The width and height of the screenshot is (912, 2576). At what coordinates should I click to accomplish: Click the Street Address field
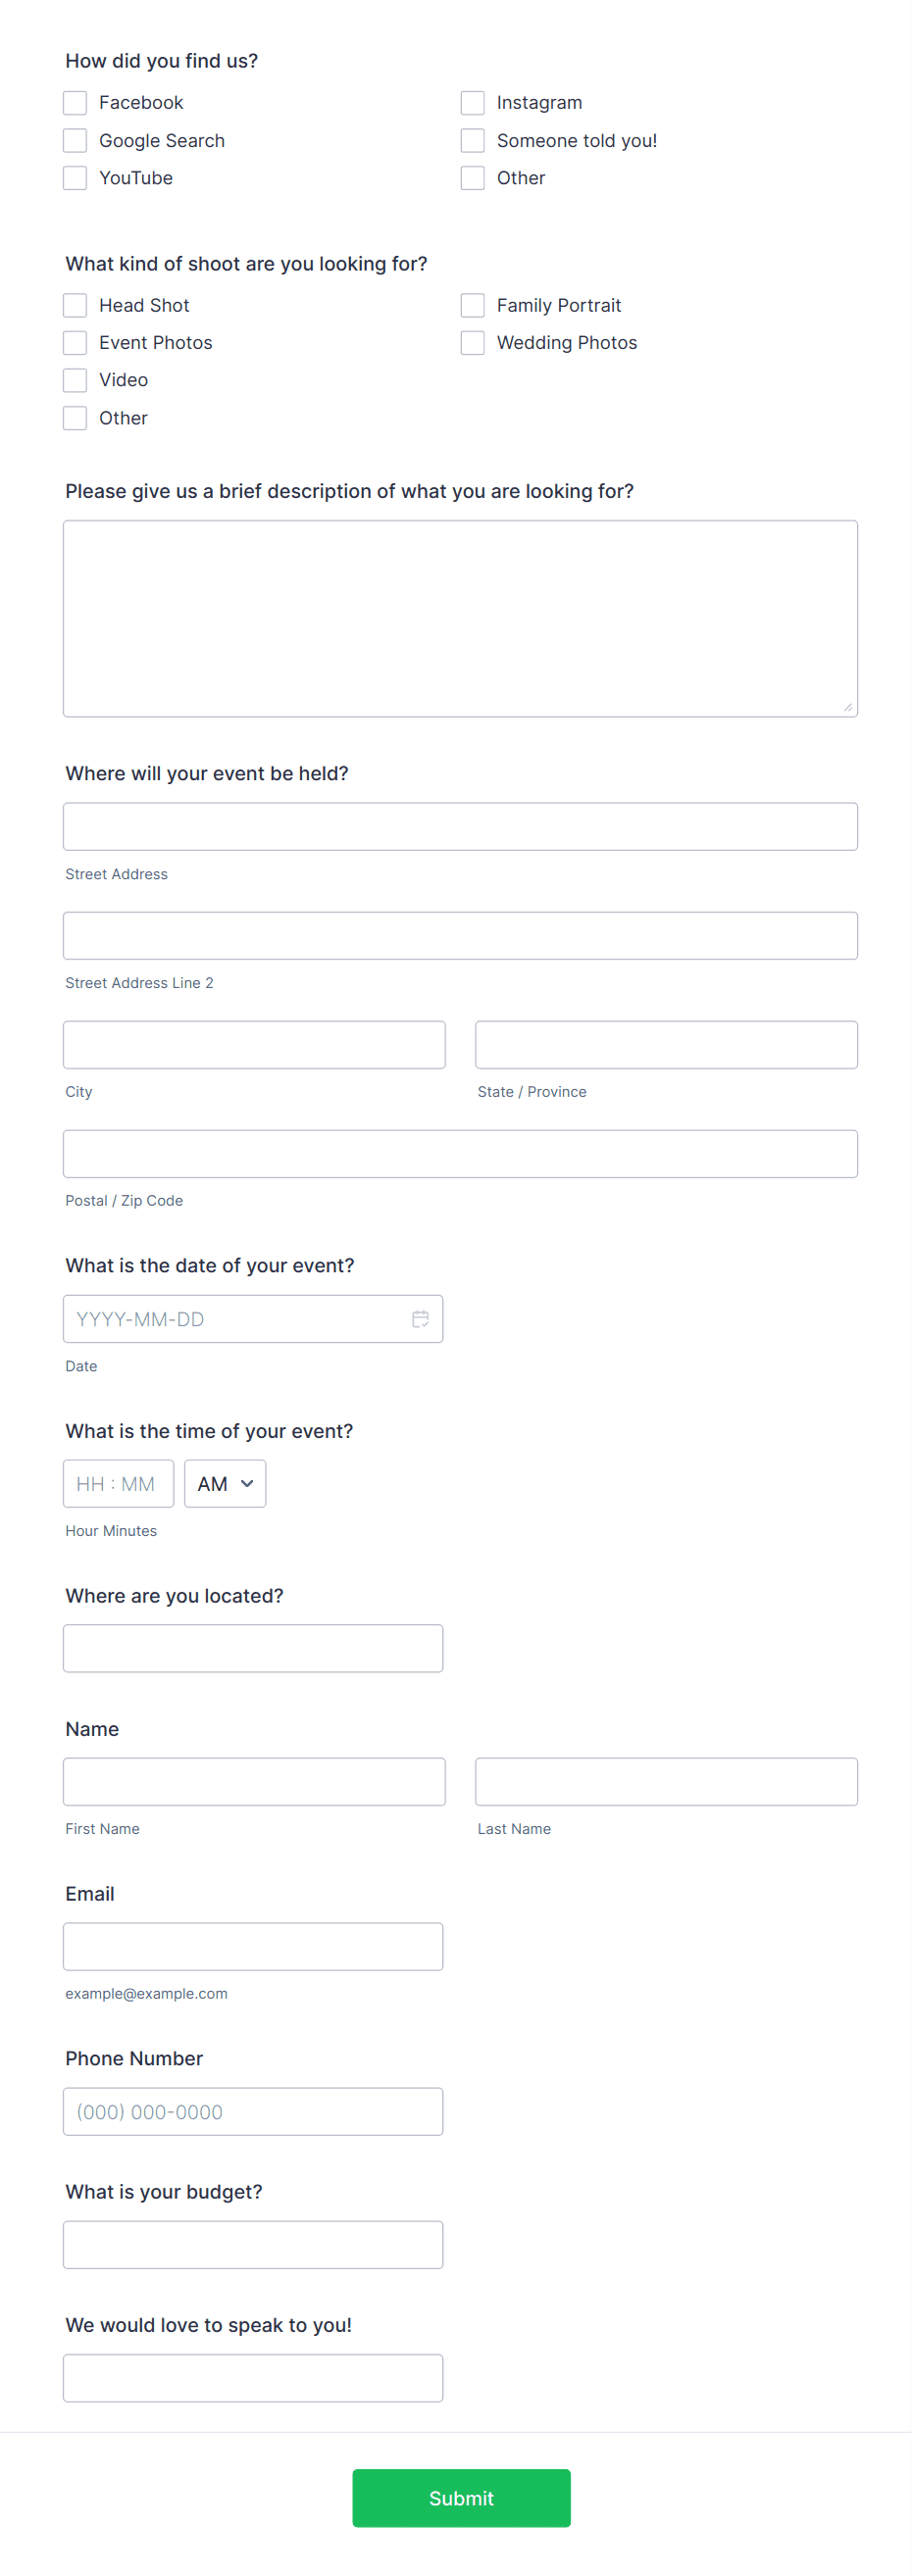[x=460, y=826]
